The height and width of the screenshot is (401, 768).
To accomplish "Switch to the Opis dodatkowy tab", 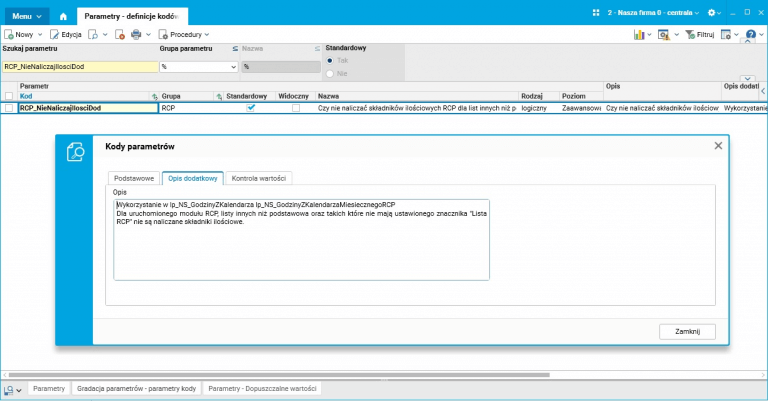I will [192, 178].
